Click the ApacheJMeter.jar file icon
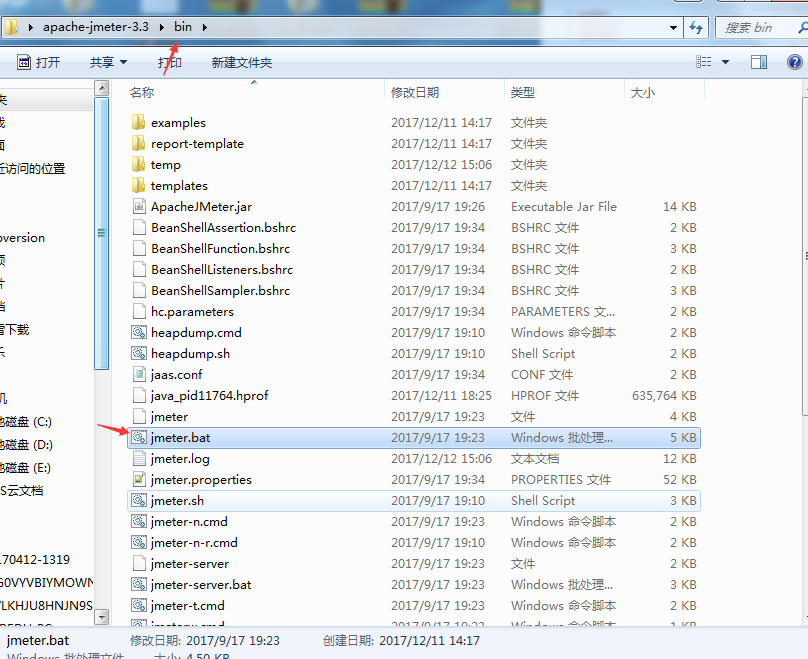The height and width of the screenshot is (659, 808). pyautogui.click(x=139, y=207)
